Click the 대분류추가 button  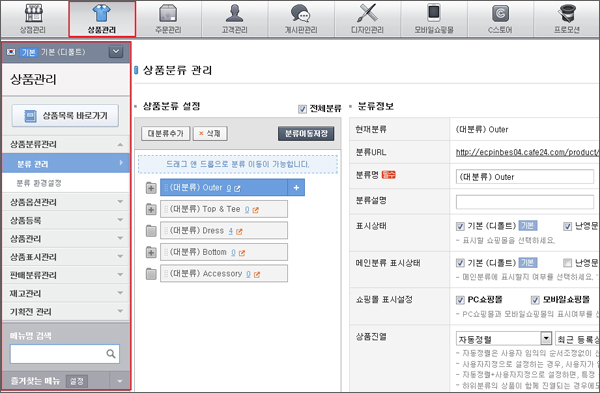[165, 134]
